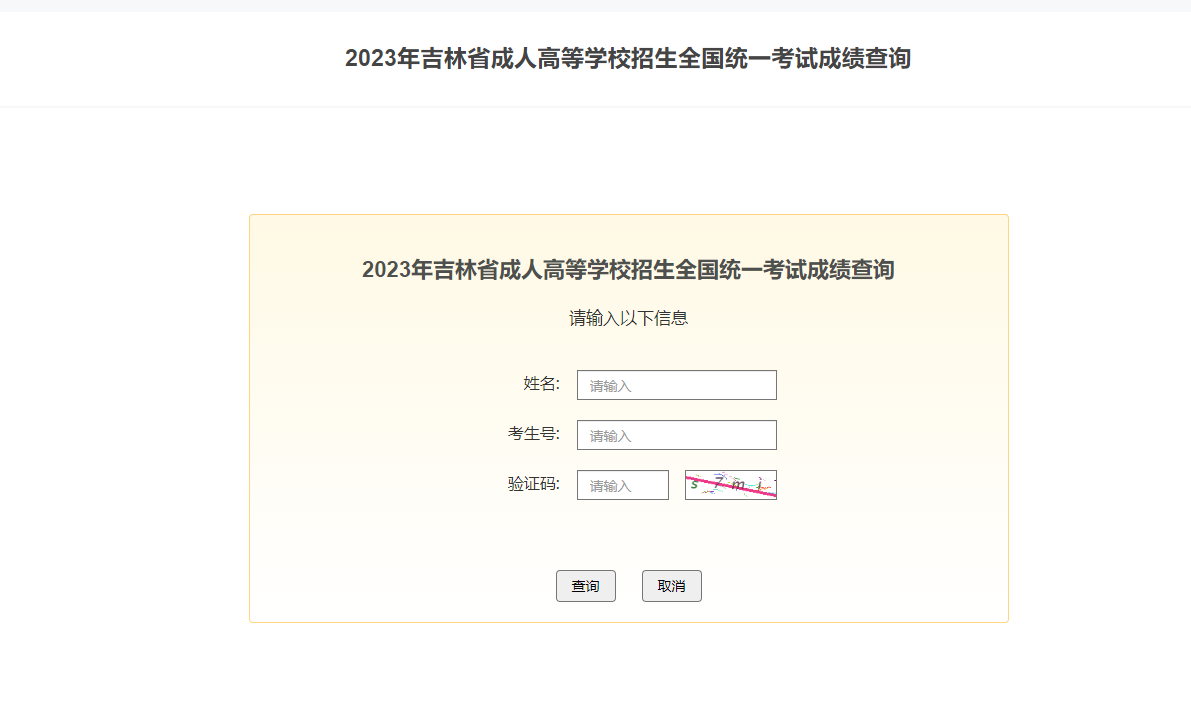Image resolution: width=1191 pixels, height=710 pixels.
Task: Click the 请输入以下信息 prompt text
Action: [x=628, y=317]
